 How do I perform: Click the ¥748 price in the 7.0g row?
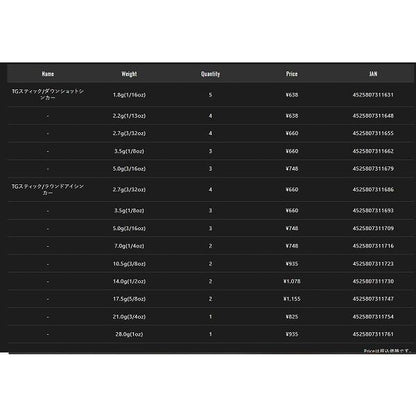point(292,246)
